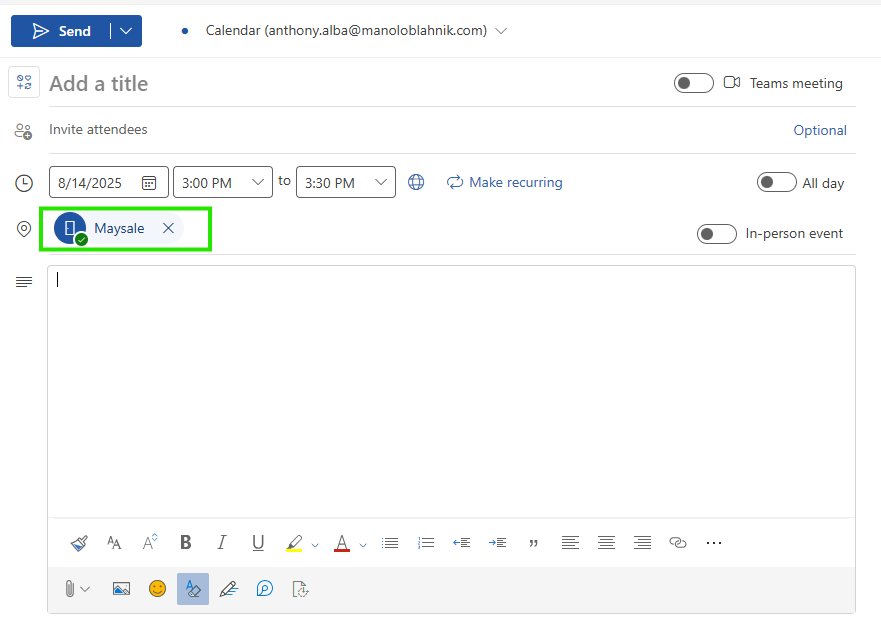The width and height of the screenshot is (881, 617).
Task: Click the grow/shrink font size icon
Action: click(150, 542)
